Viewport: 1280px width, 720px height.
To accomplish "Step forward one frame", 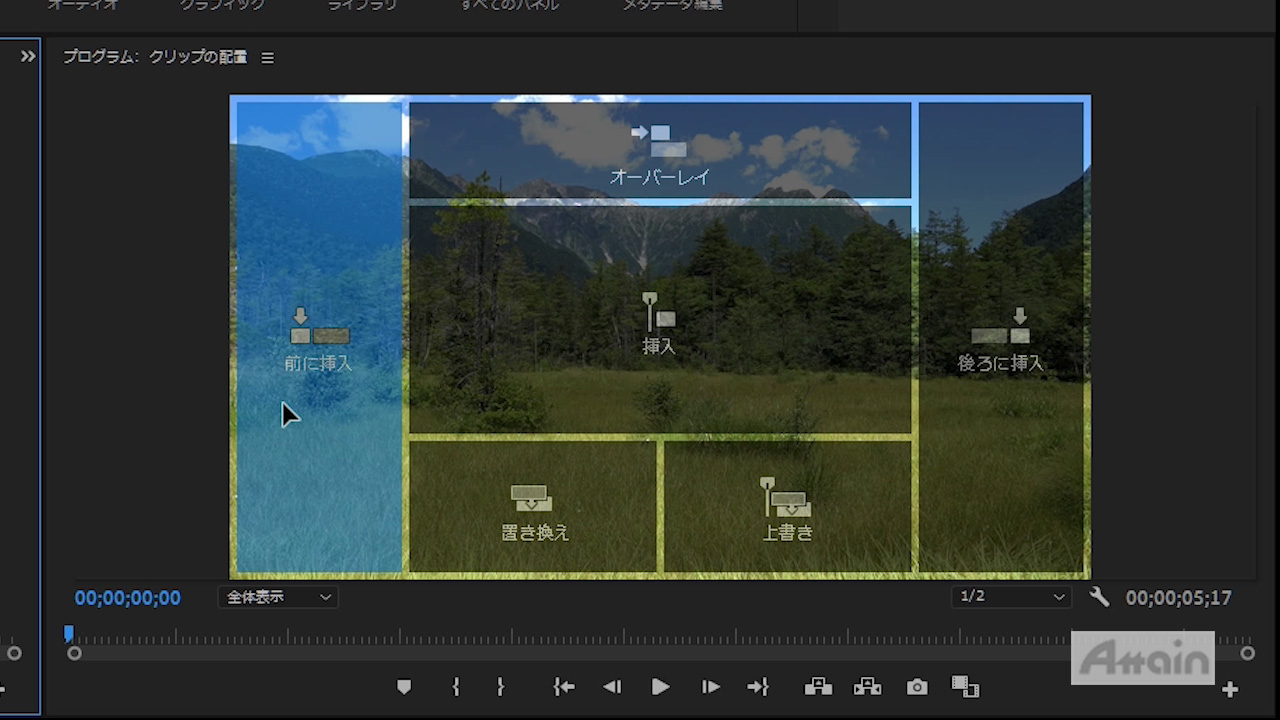I will (x=710, y=687).
